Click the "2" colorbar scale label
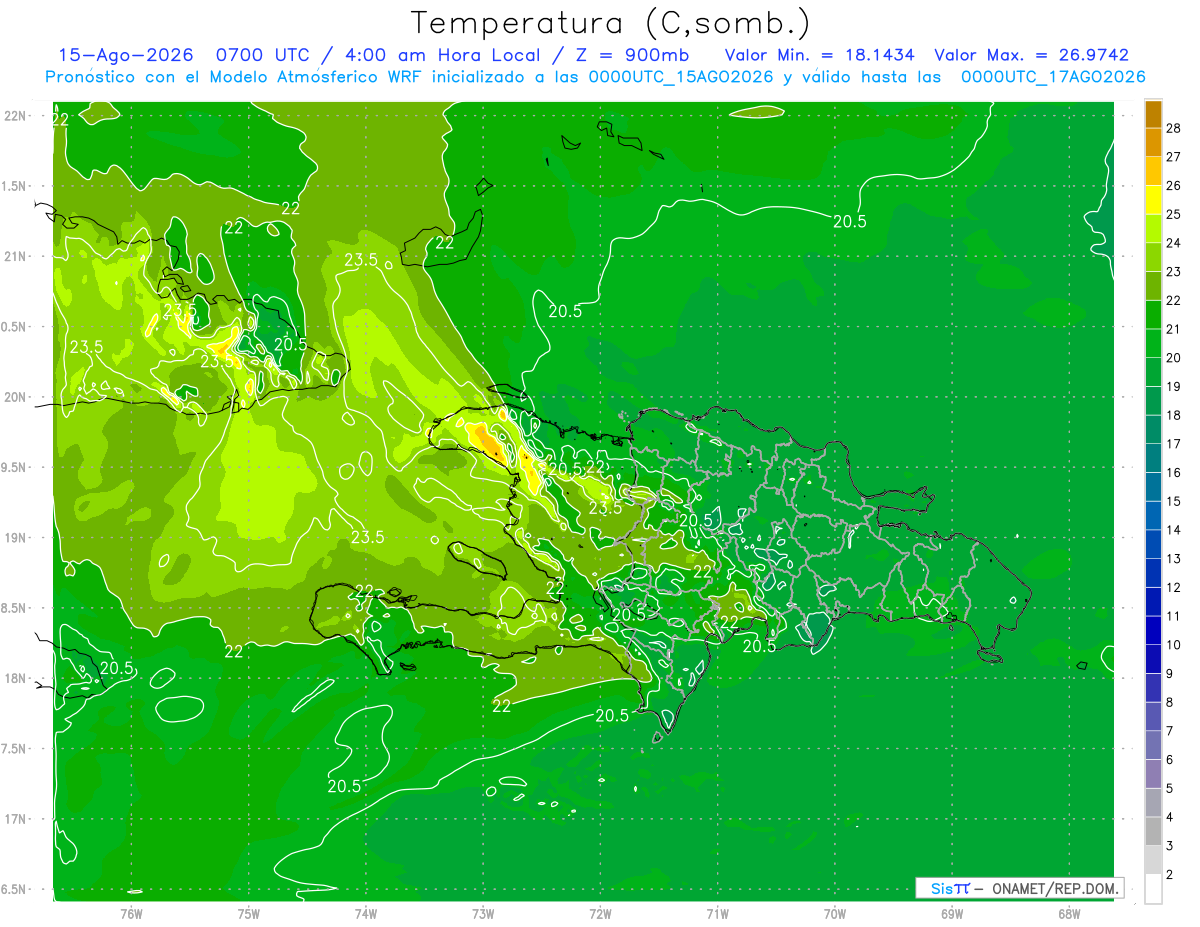This screenshot has width=1200, height=927. (x=1170, y=875)
